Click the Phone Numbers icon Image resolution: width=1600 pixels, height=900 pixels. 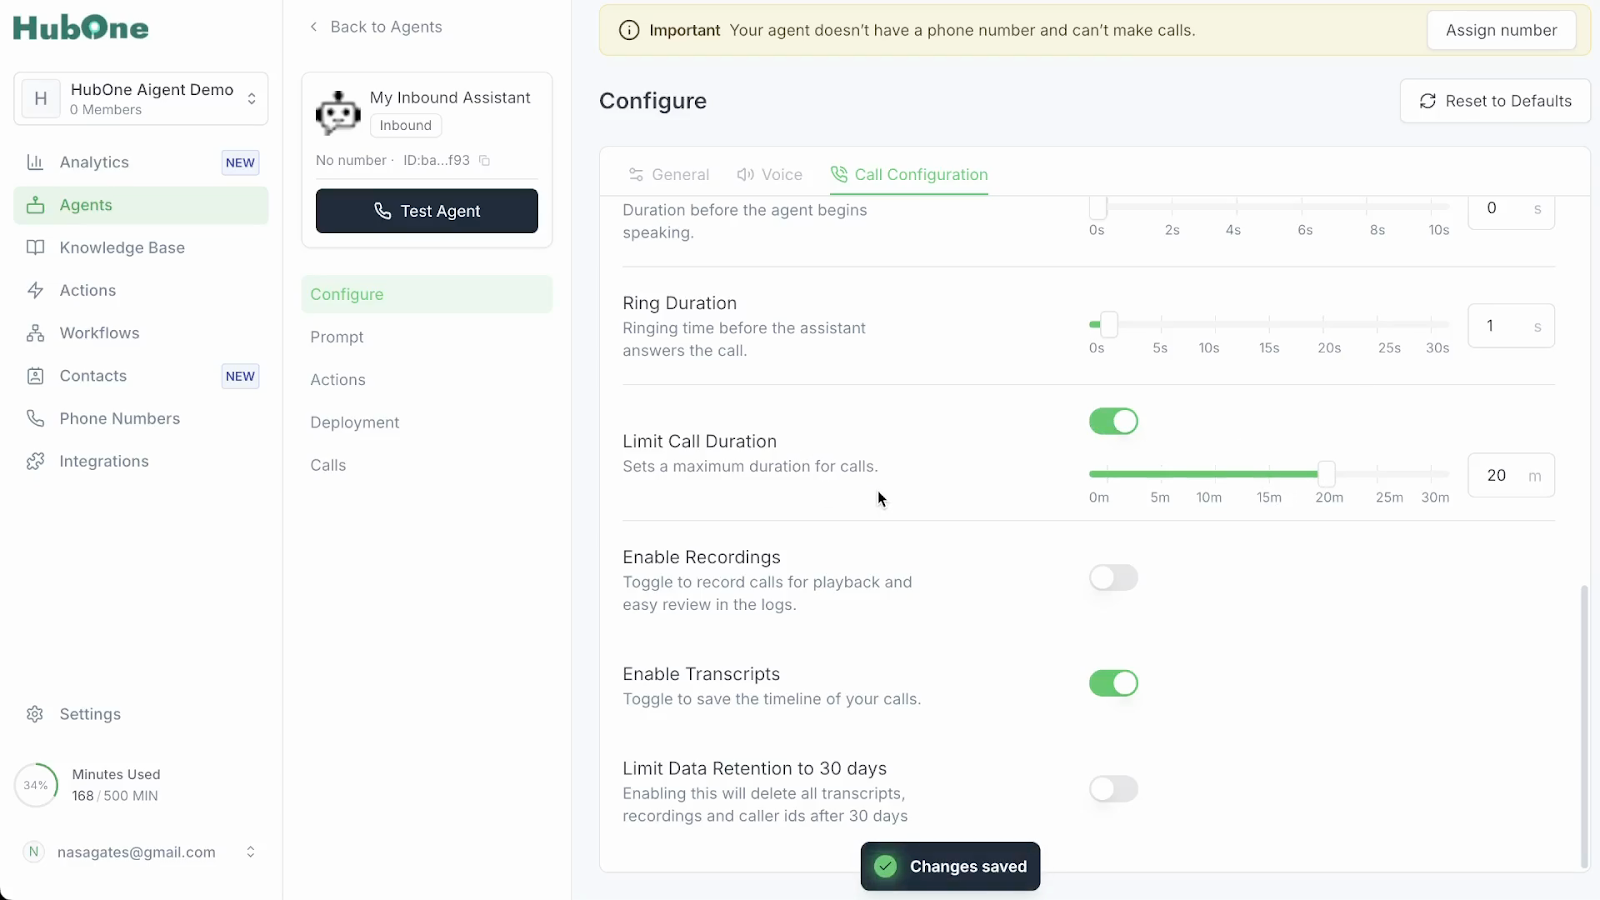35,419
